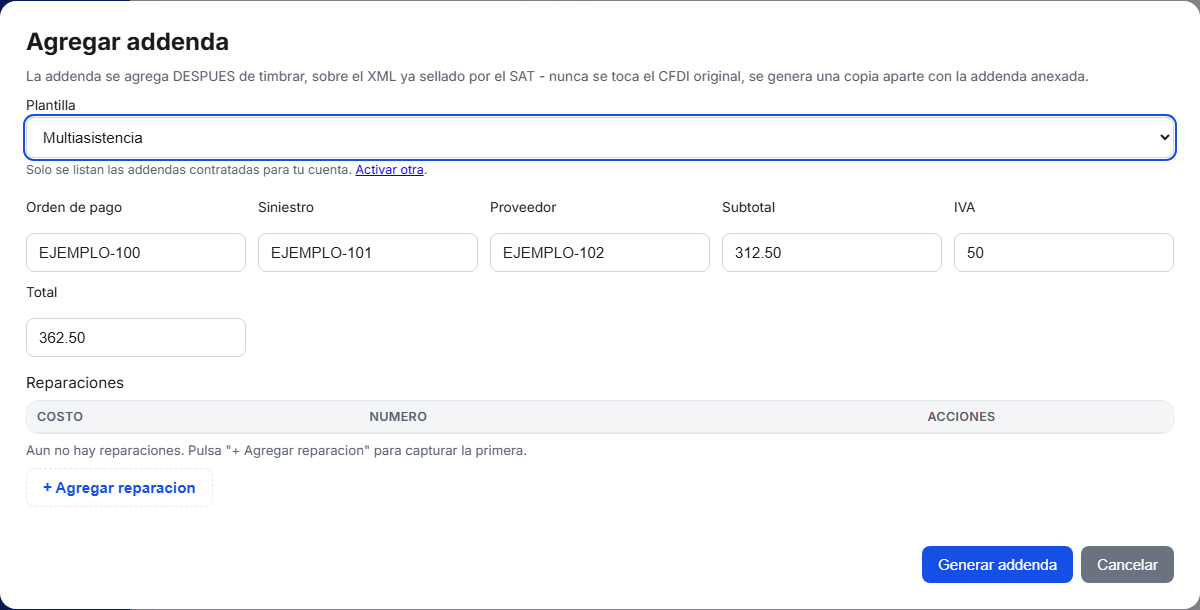Add a repair with "+ Agregar reparacion"
1200x610 pixels.
point(119,488)
